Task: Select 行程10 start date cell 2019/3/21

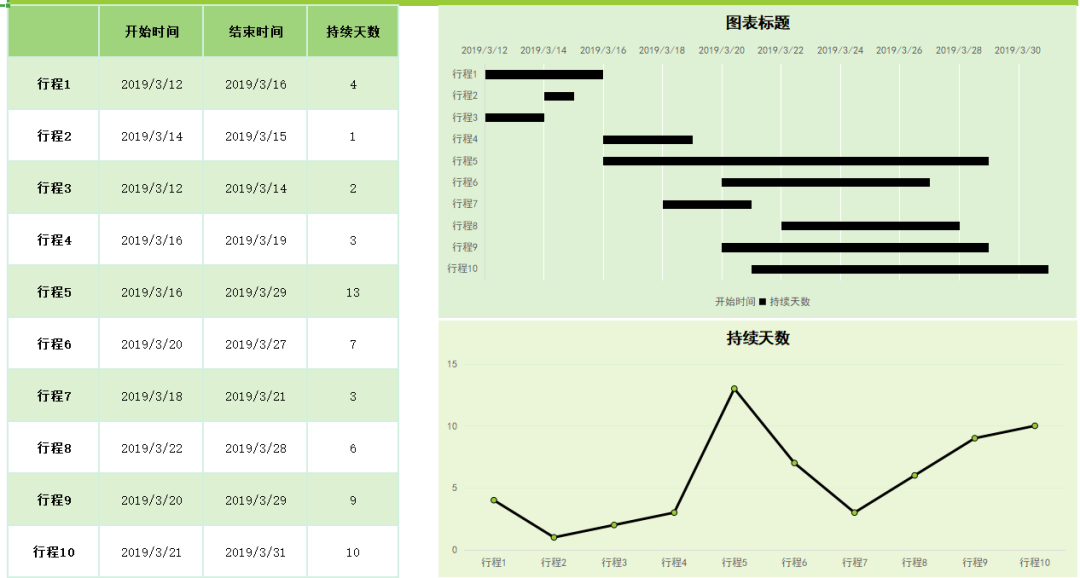Action: [x=152, y=552]
